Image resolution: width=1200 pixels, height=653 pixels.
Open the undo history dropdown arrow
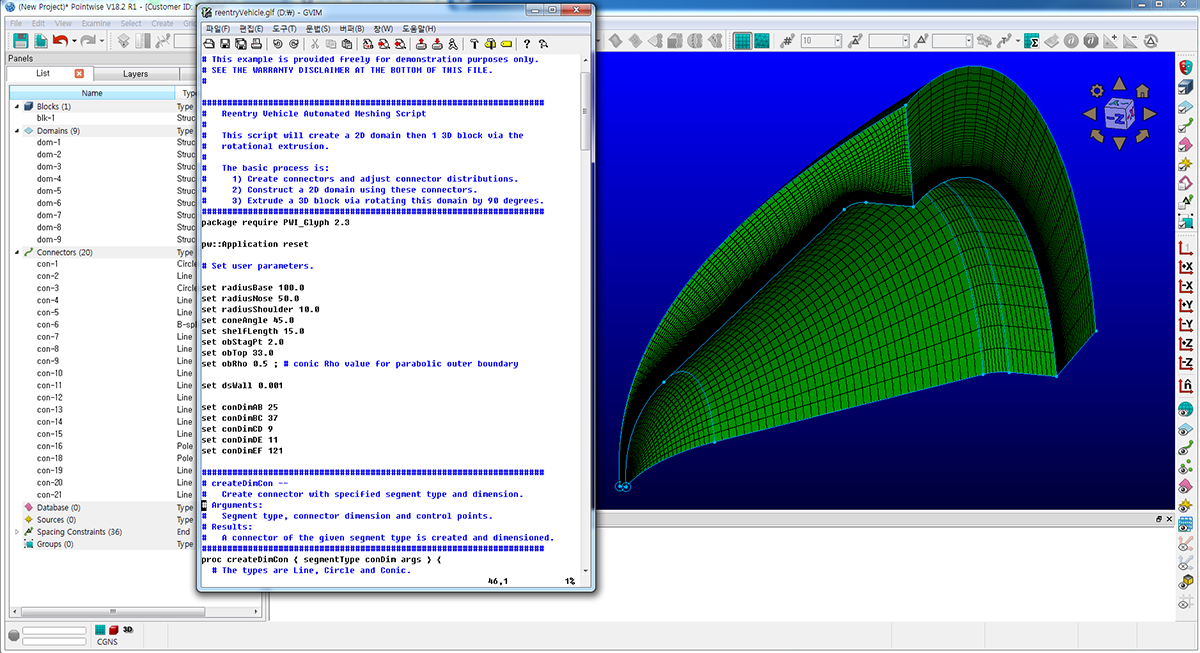point(74,41)
